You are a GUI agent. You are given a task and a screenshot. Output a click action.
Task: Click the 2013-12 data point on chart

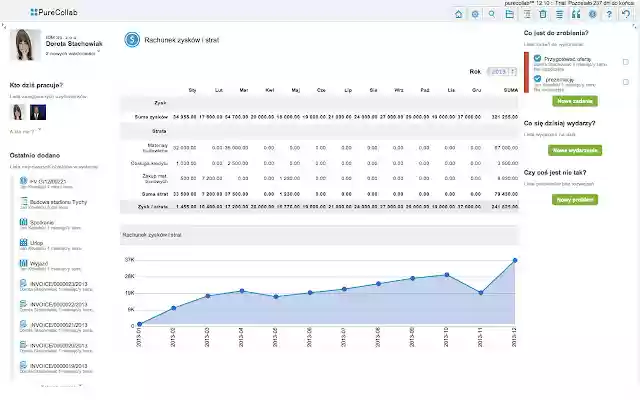click(x=515, y=260)
